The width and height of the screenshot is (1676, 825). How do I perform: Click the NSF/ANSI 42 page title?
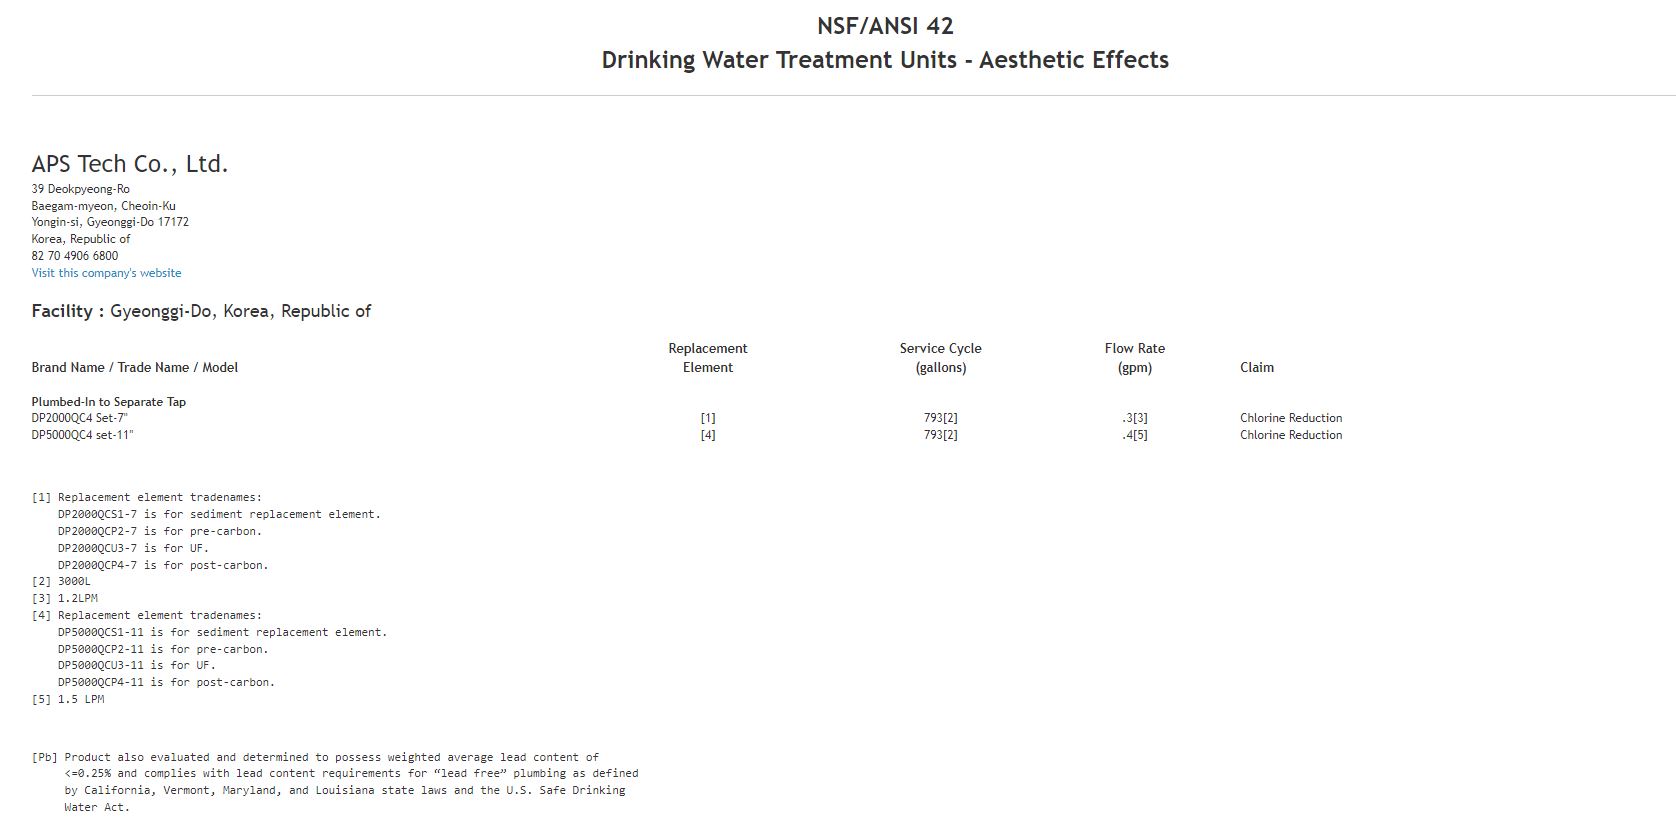[885, 26]
